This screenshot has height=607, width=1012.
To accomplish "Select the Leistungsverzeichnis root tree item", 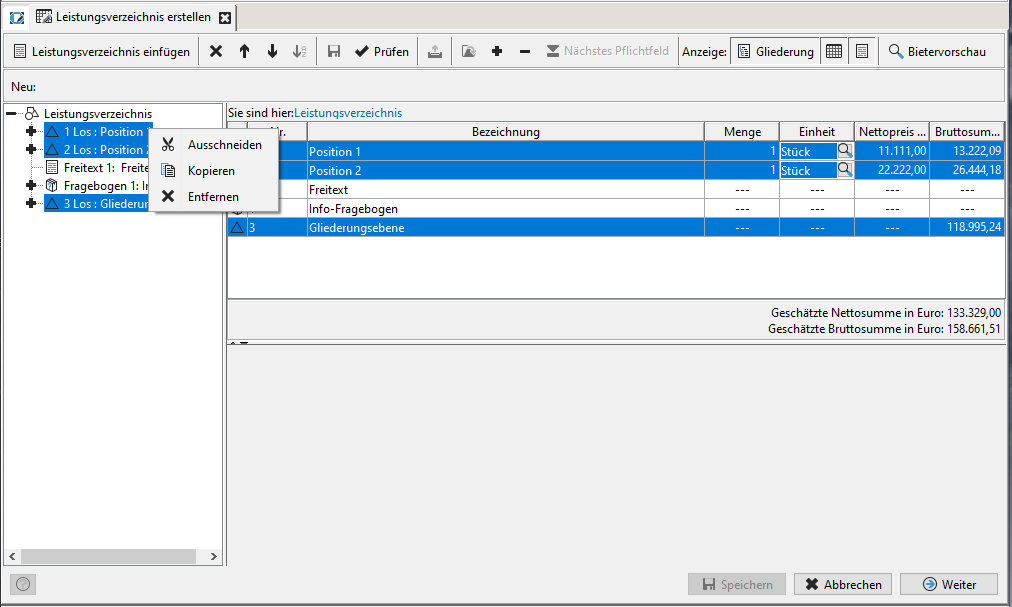I will point(98,114).
